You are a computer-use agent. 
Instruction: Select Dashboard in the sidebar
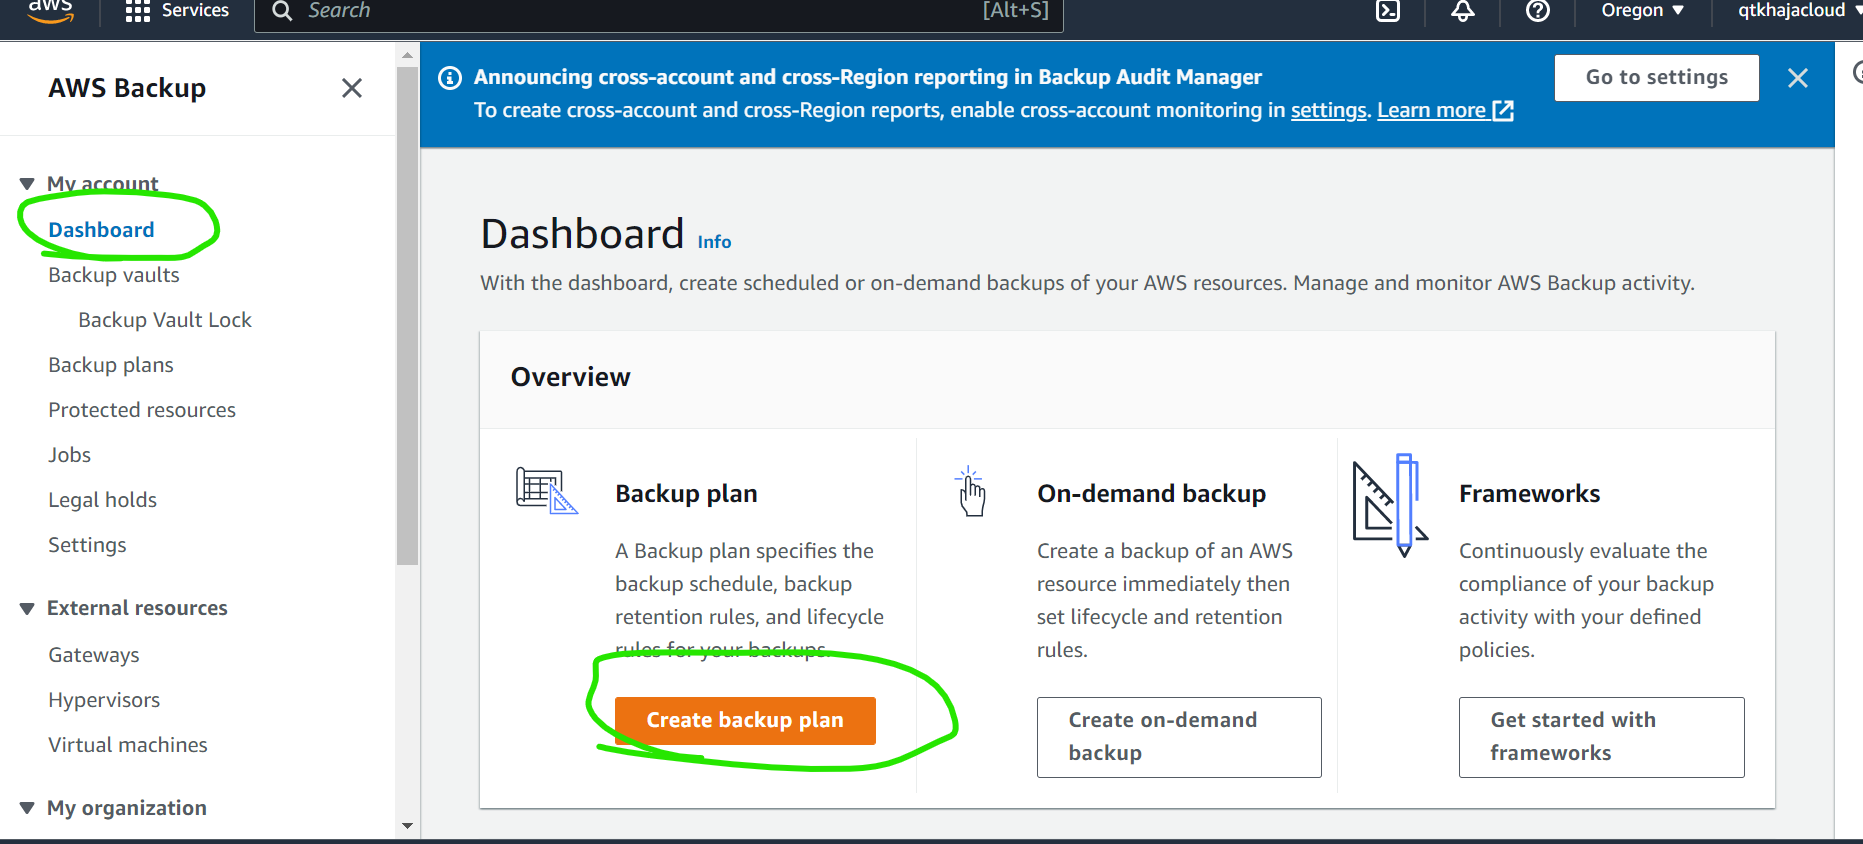pos(101,230)
